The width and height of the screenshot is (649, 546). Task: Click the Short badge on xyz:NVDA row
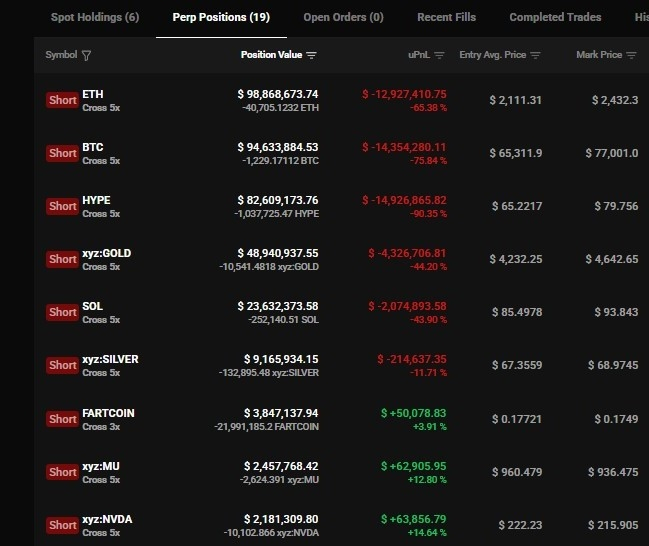[62, 525]
